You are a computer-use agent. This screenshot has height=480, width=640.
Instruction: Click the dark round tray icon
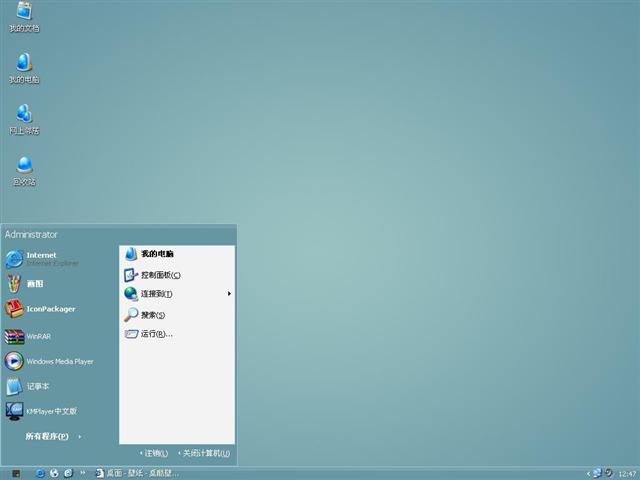[x=609, y=473]
